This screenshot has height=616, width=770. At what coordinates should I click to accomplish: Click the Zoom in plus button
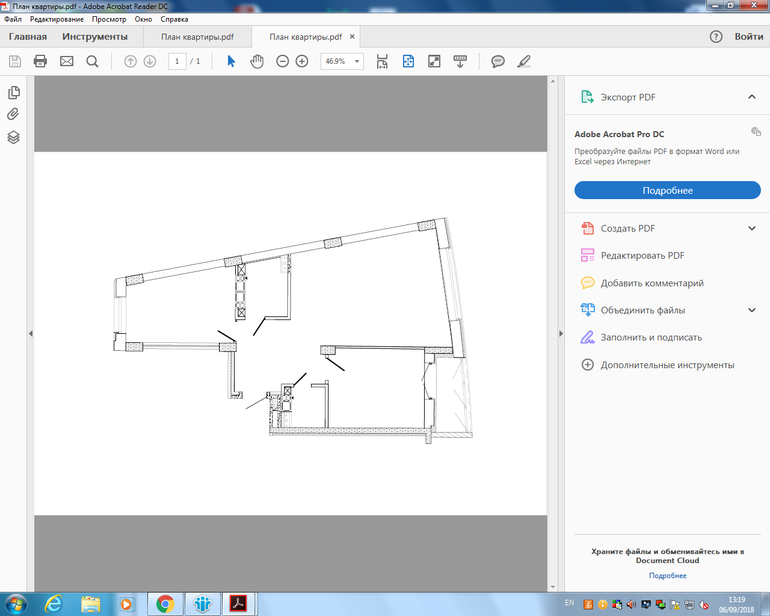tap(302, 61)
